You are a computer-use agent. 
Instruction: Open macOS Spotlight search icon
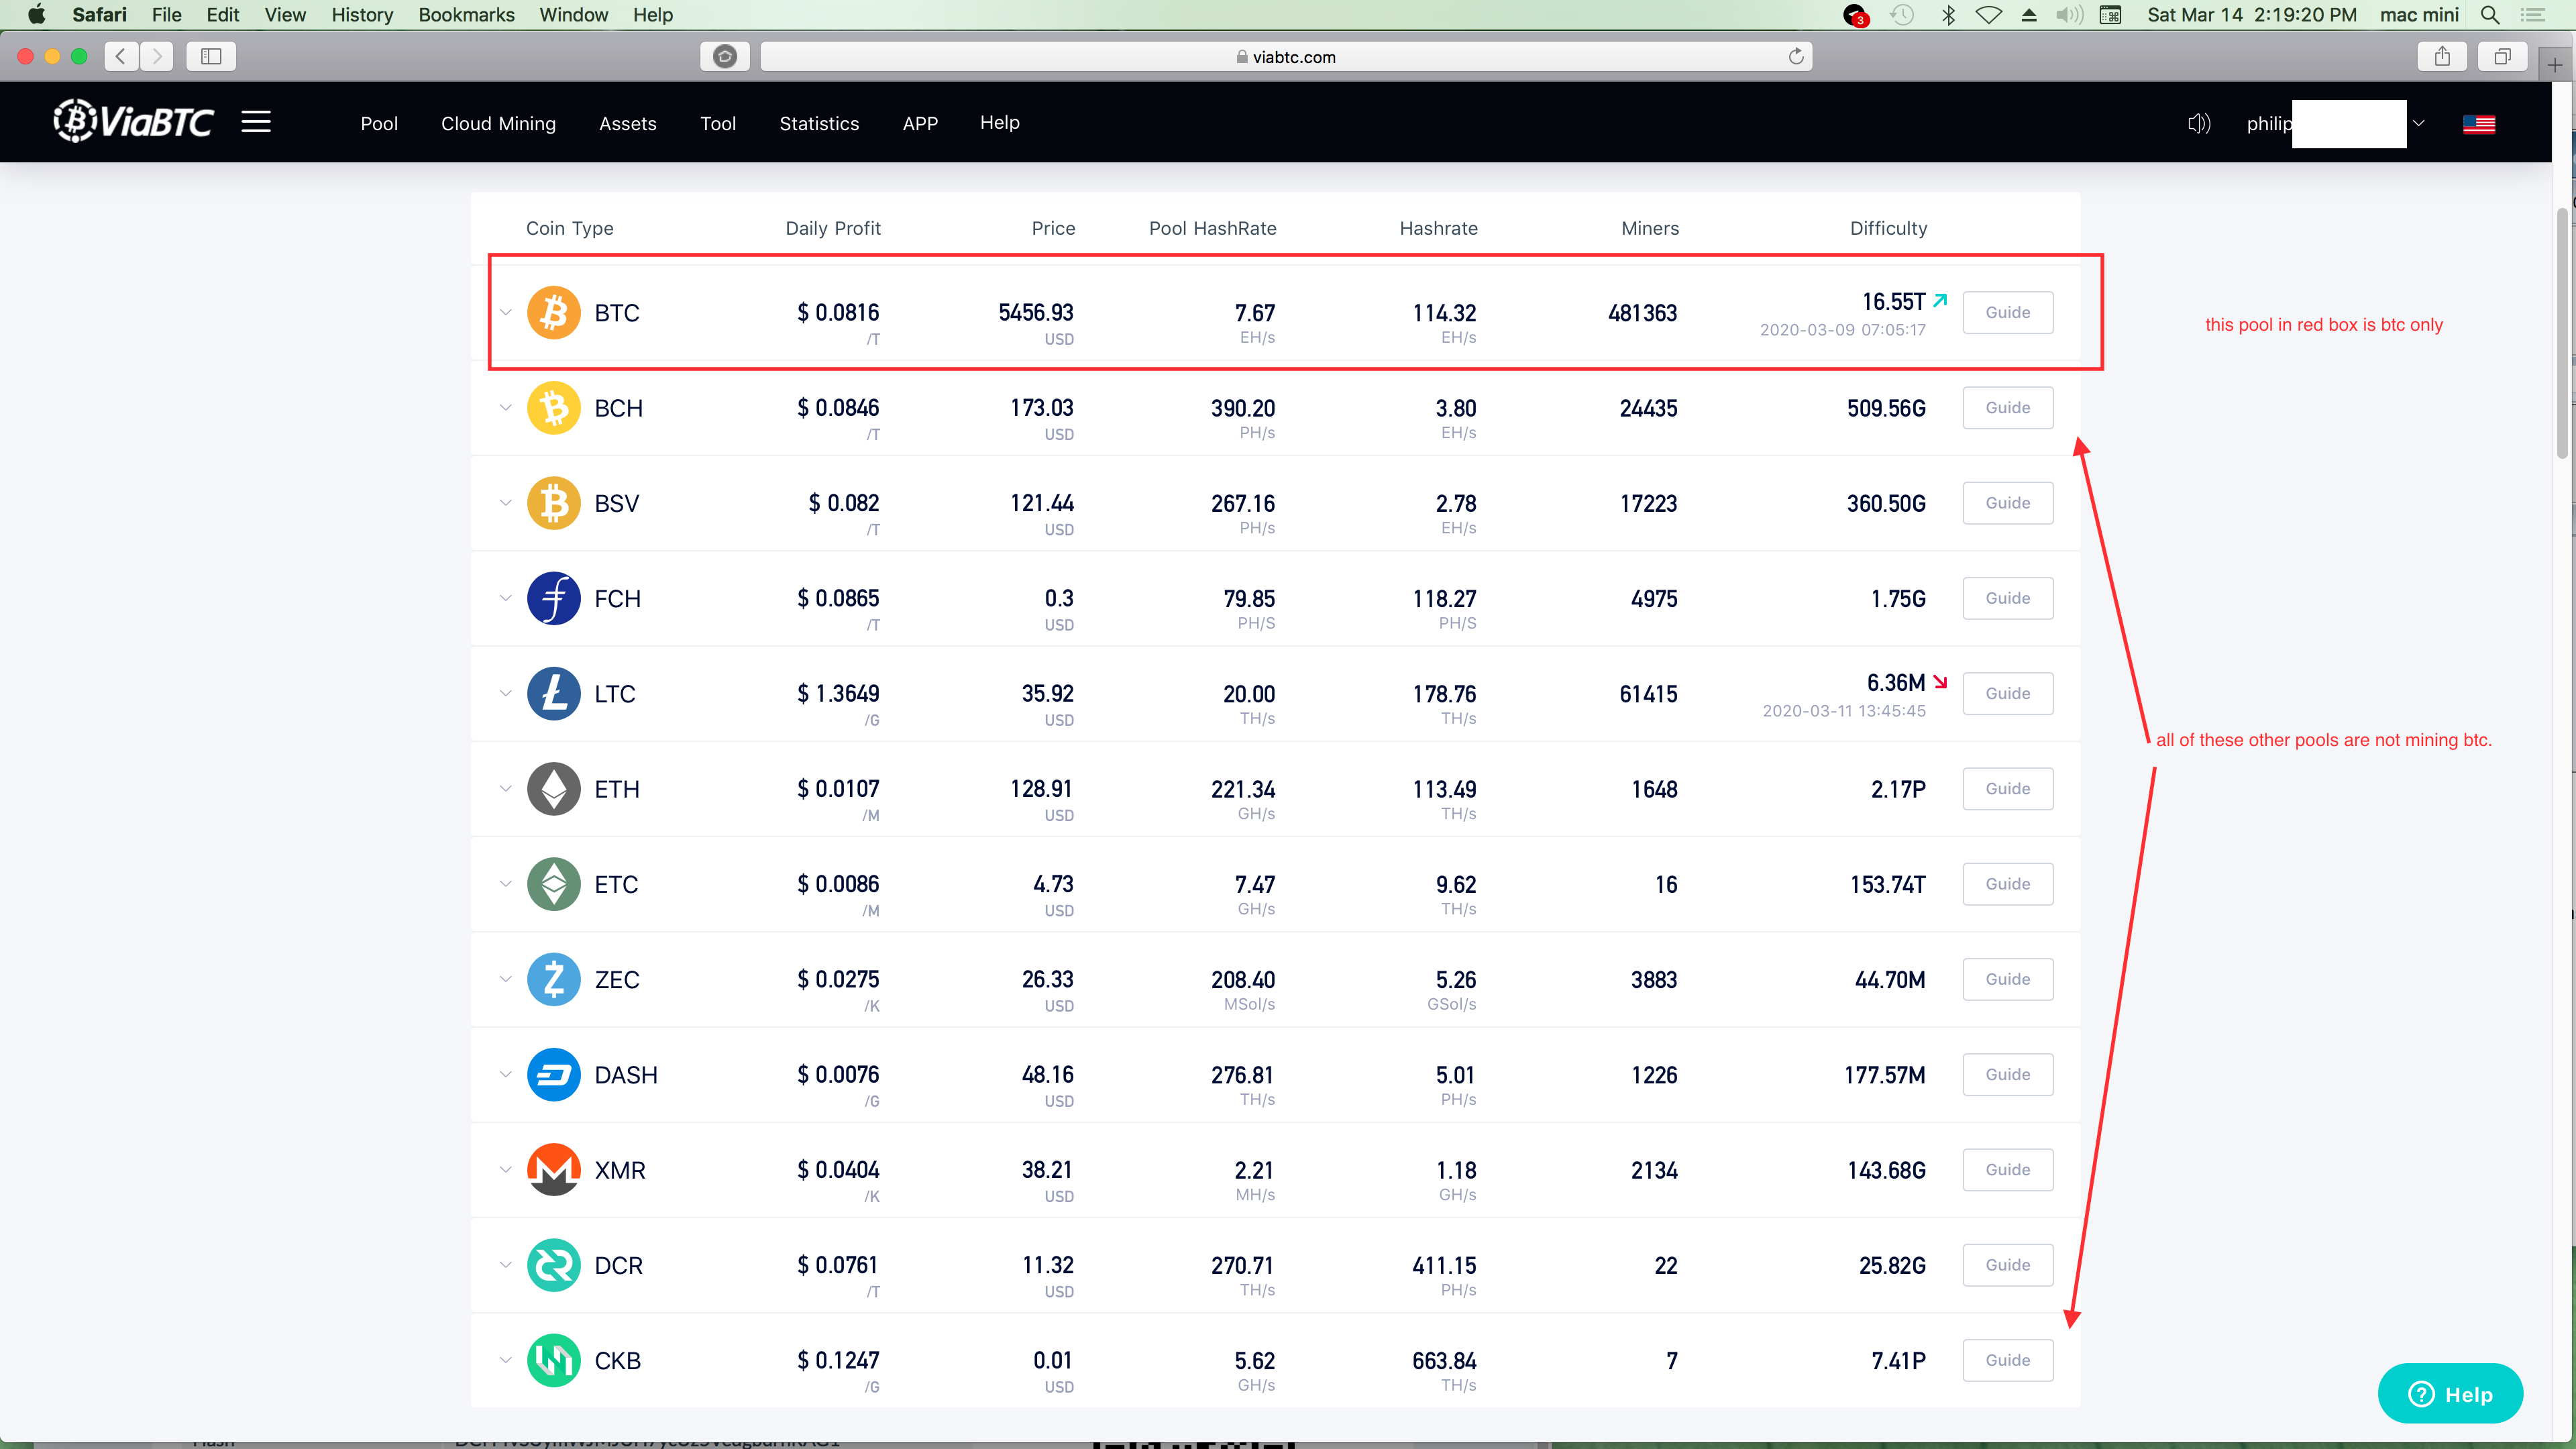(x=2490, y=15)
